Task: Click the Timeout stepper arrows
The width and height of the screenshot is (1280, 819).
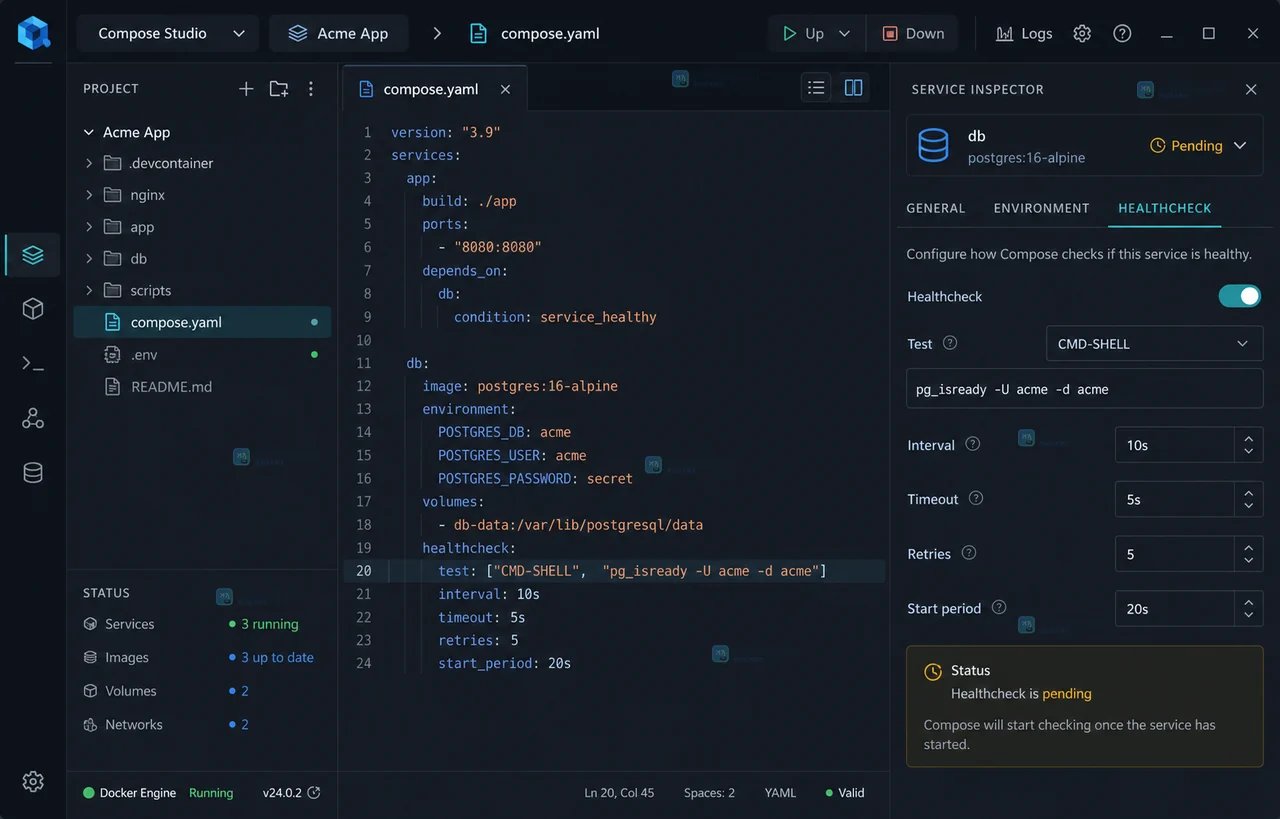Action: (x=1248, y=499)
